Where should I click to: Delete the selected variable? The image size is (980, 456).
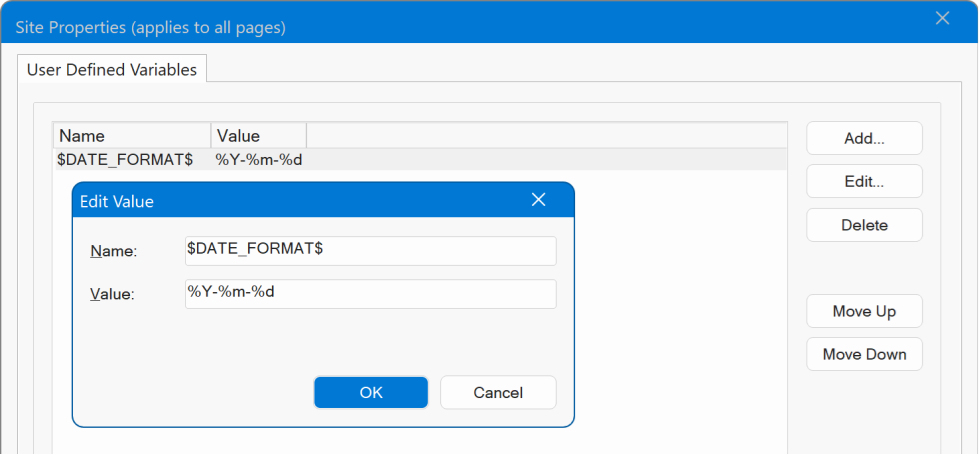point(864,225)
